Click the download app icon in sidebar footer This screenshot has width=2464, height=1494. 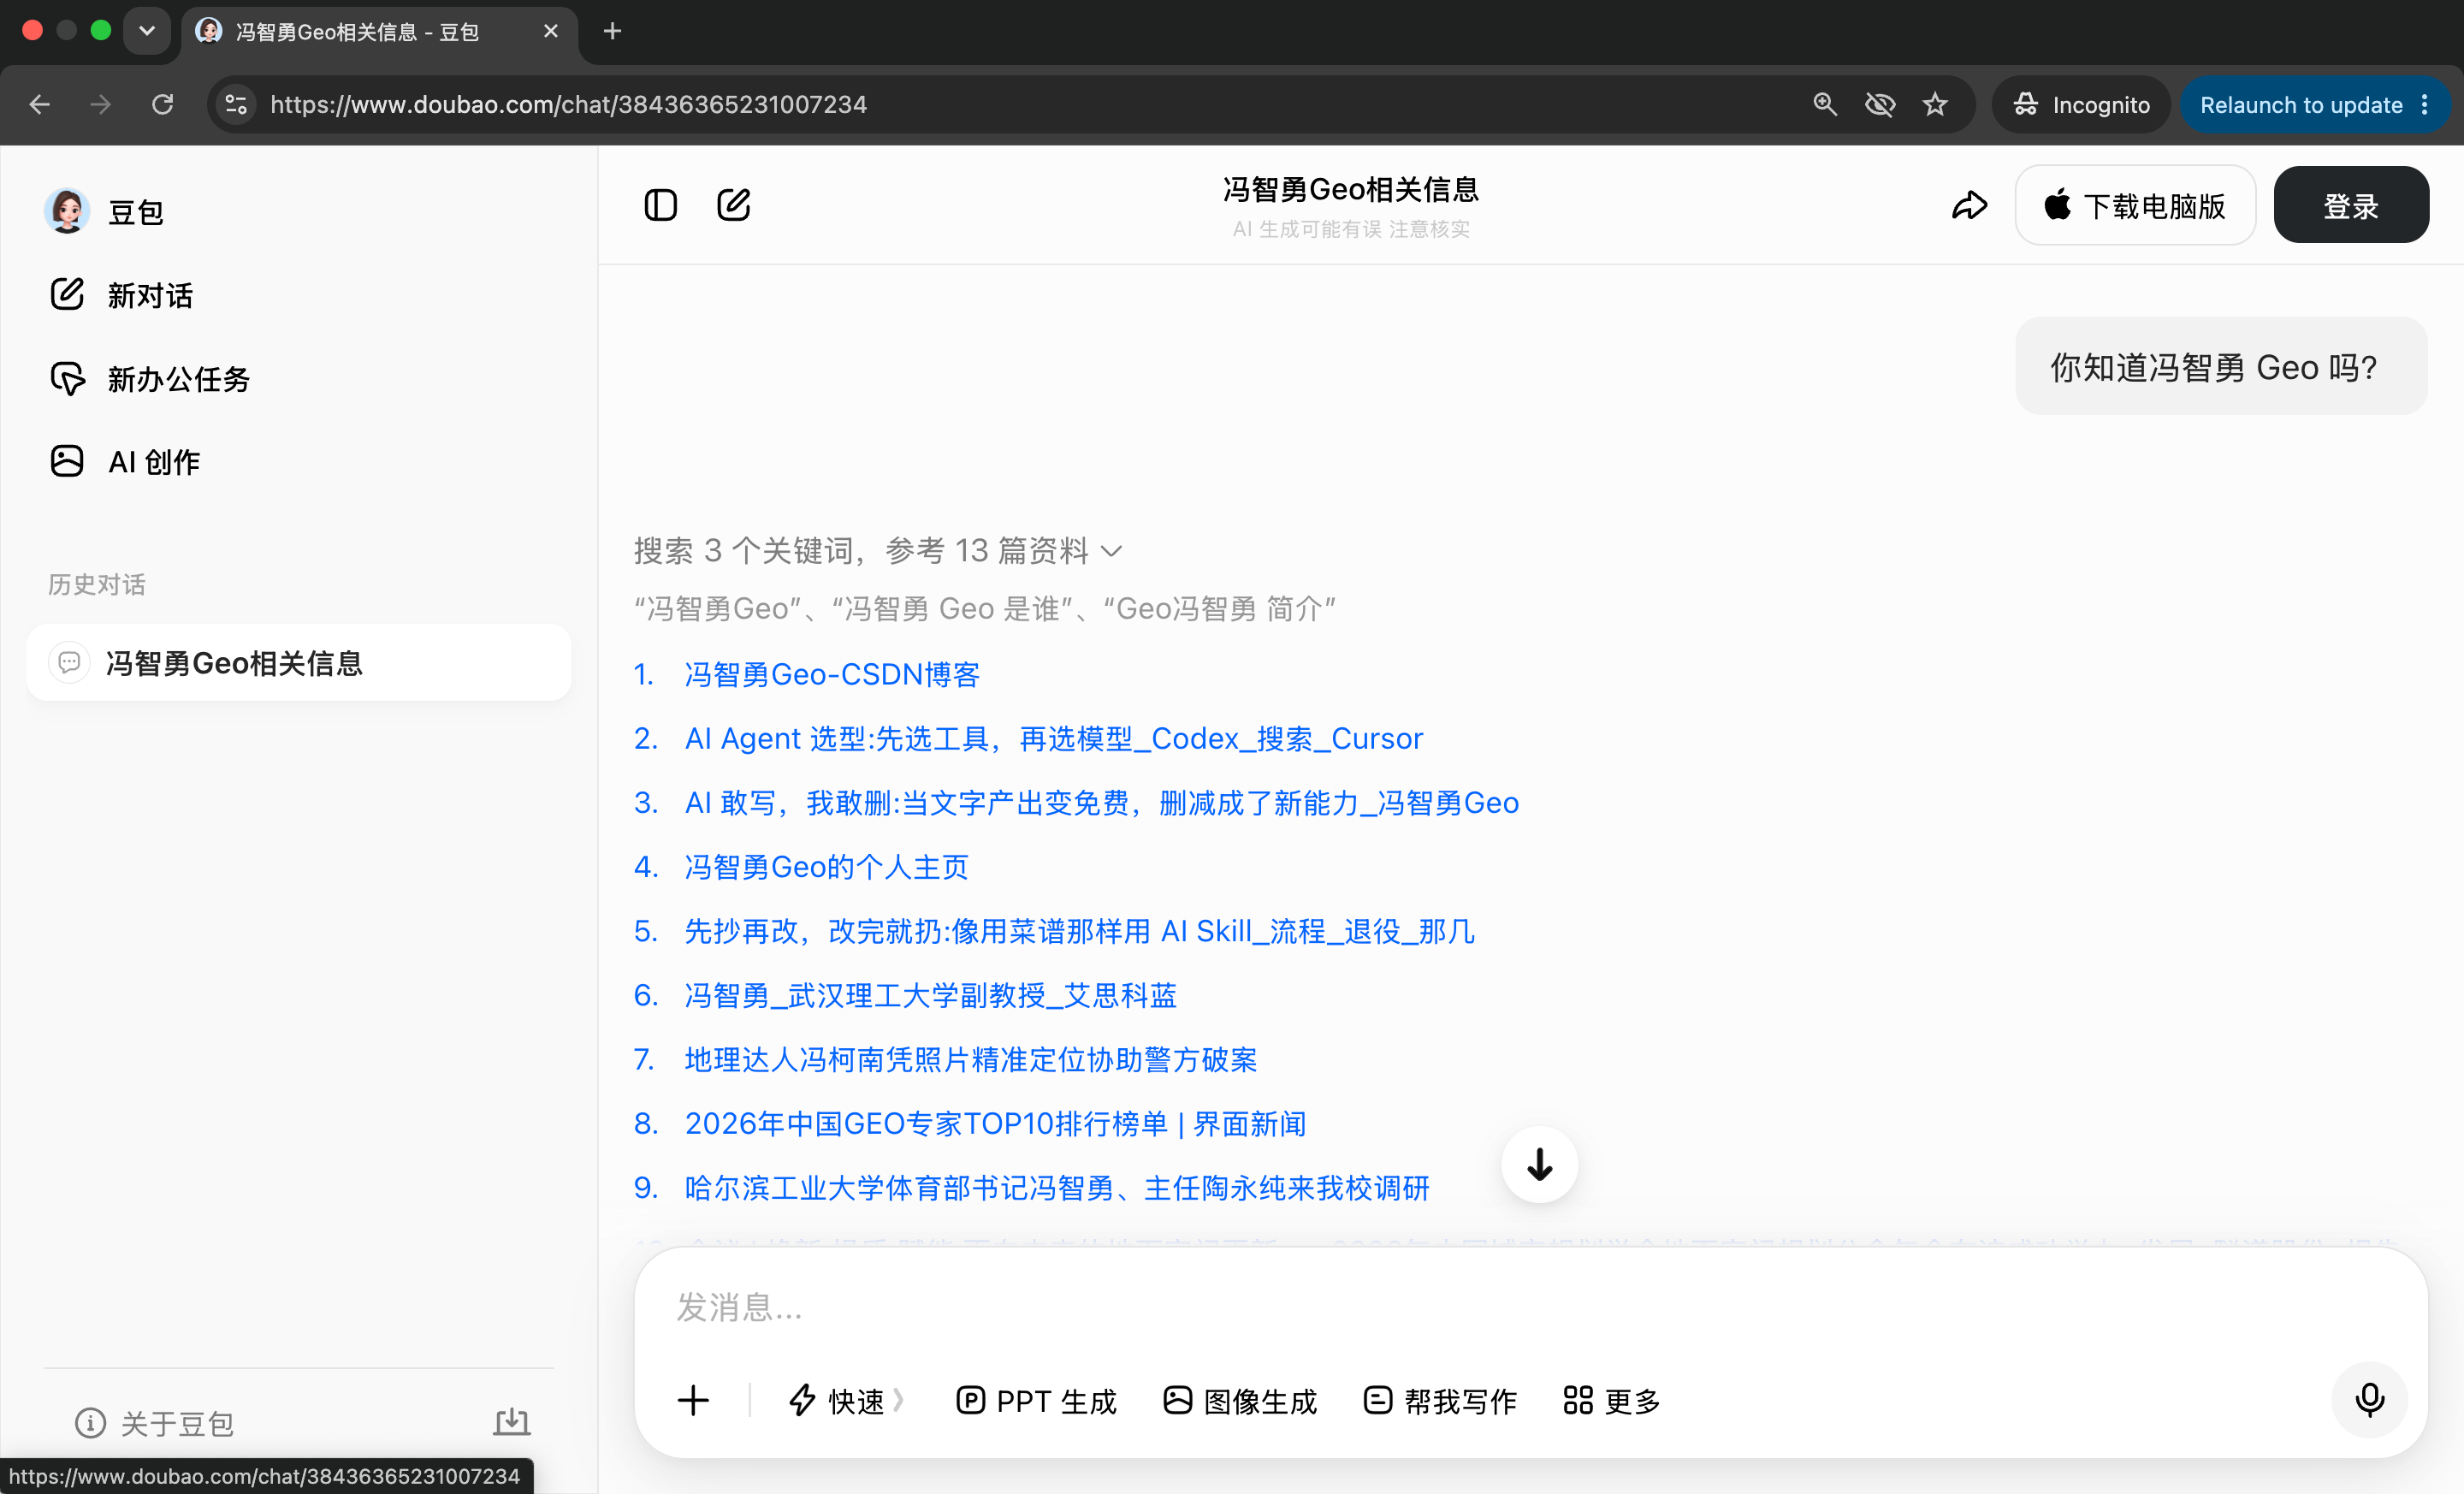click(x=511, y=1422)
